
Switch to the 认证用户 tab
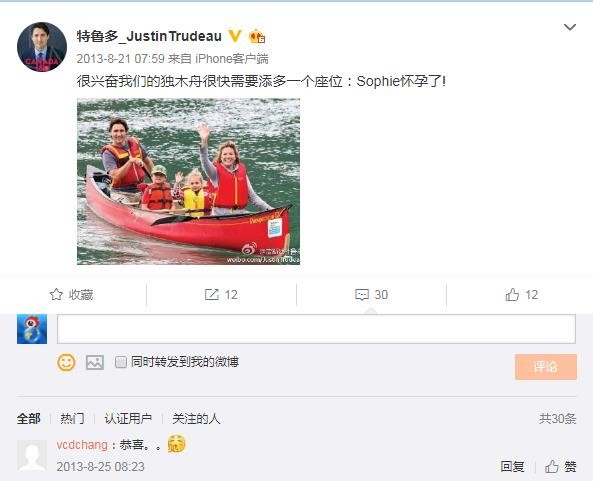[128, 419]
